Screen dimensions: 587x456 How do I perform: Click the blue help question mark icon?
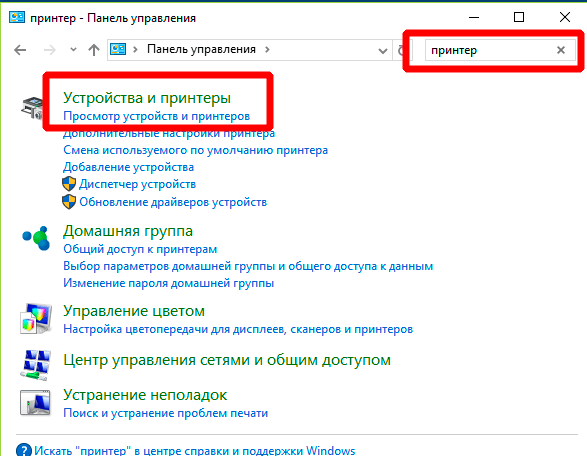coord(24,450)
